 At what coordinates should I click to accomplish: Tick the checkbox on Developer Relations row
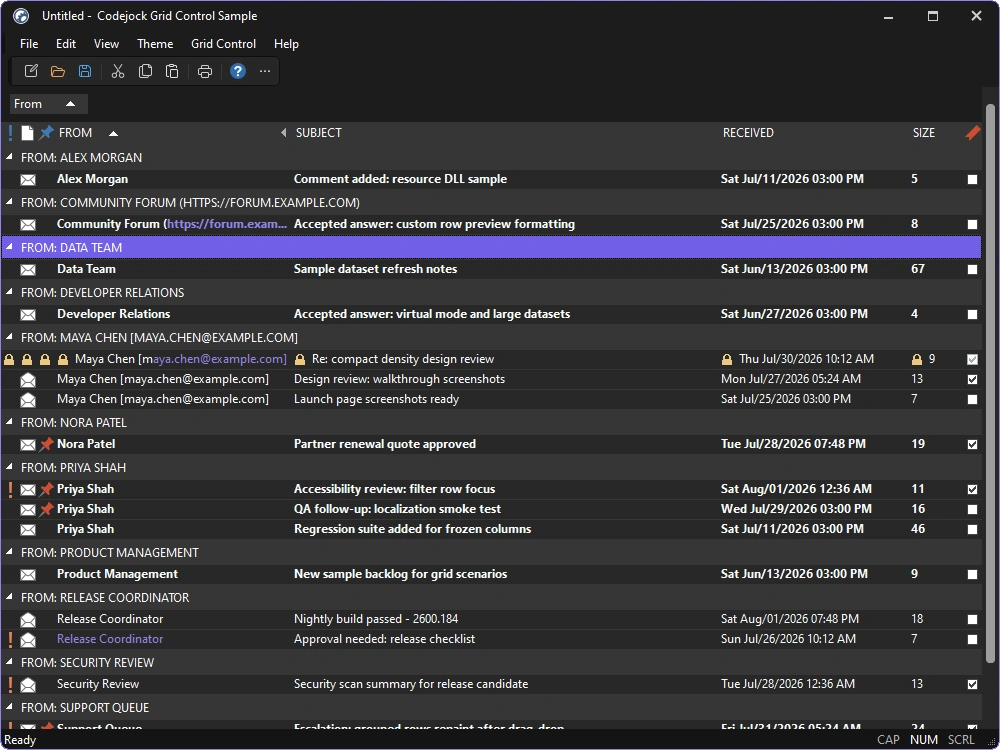coord(972,314)
